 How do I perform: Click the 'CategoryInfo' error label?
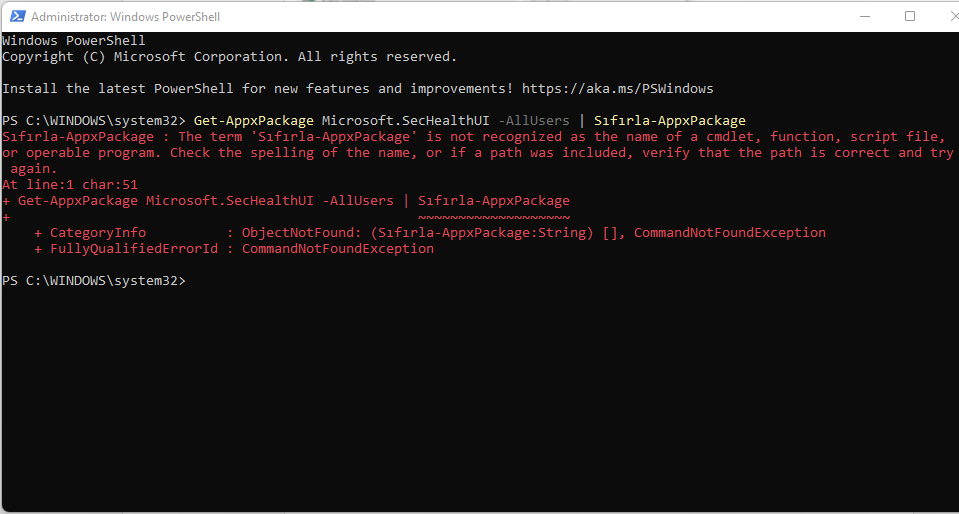coord(98,233)
